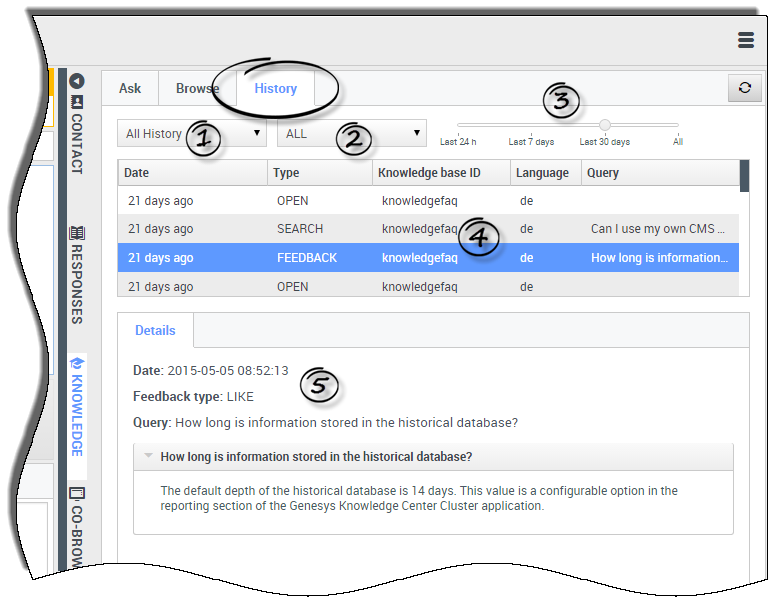Click the time range slider handle
The image size is (768, 597).
[x=605, y=125]
